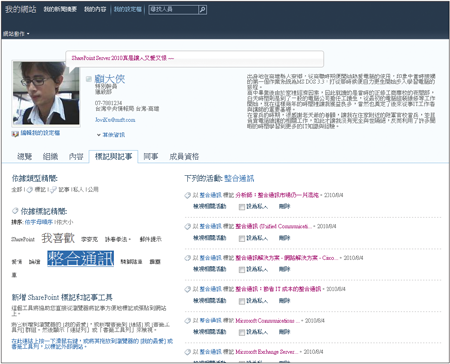Select the SharePoint tag in the cloud

coord(23,239)
